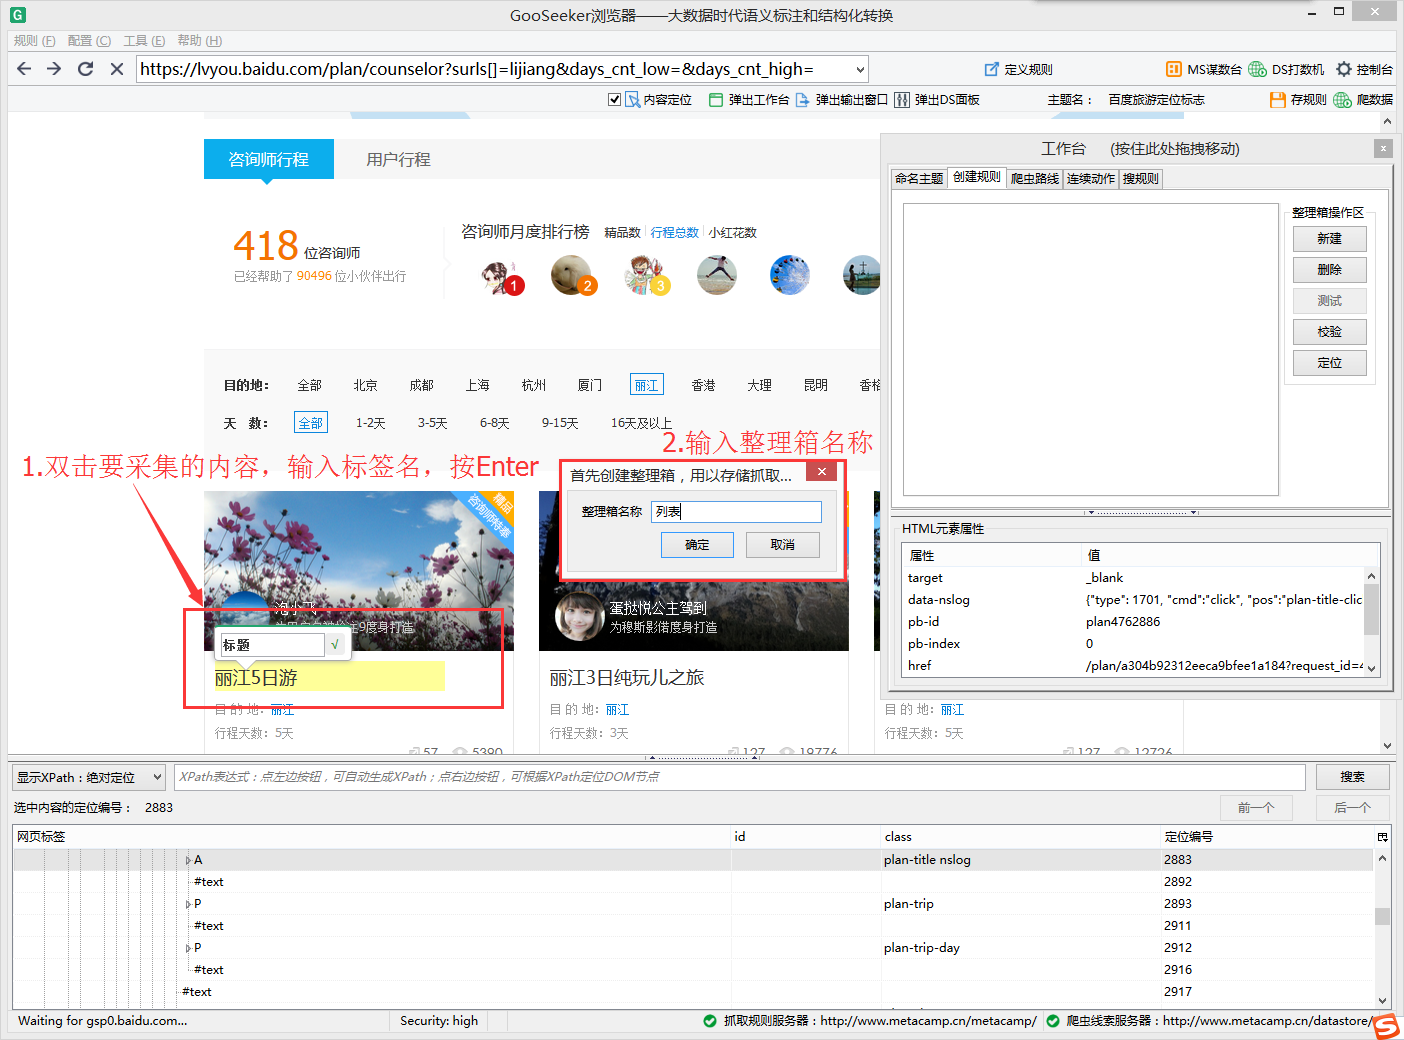Viewport: 1404px width, 1040px height.
Task: Go forward to next page
Action: [x=54, y=68]
